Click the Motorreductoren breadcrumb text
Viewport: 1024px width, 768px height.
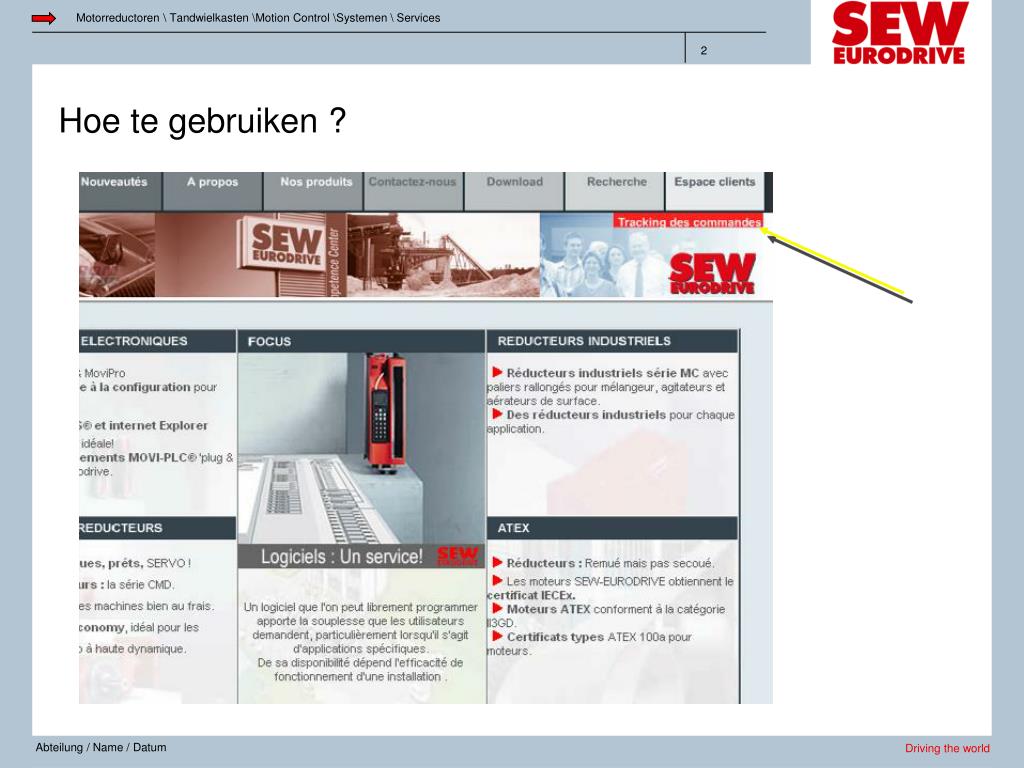[118, 18]
